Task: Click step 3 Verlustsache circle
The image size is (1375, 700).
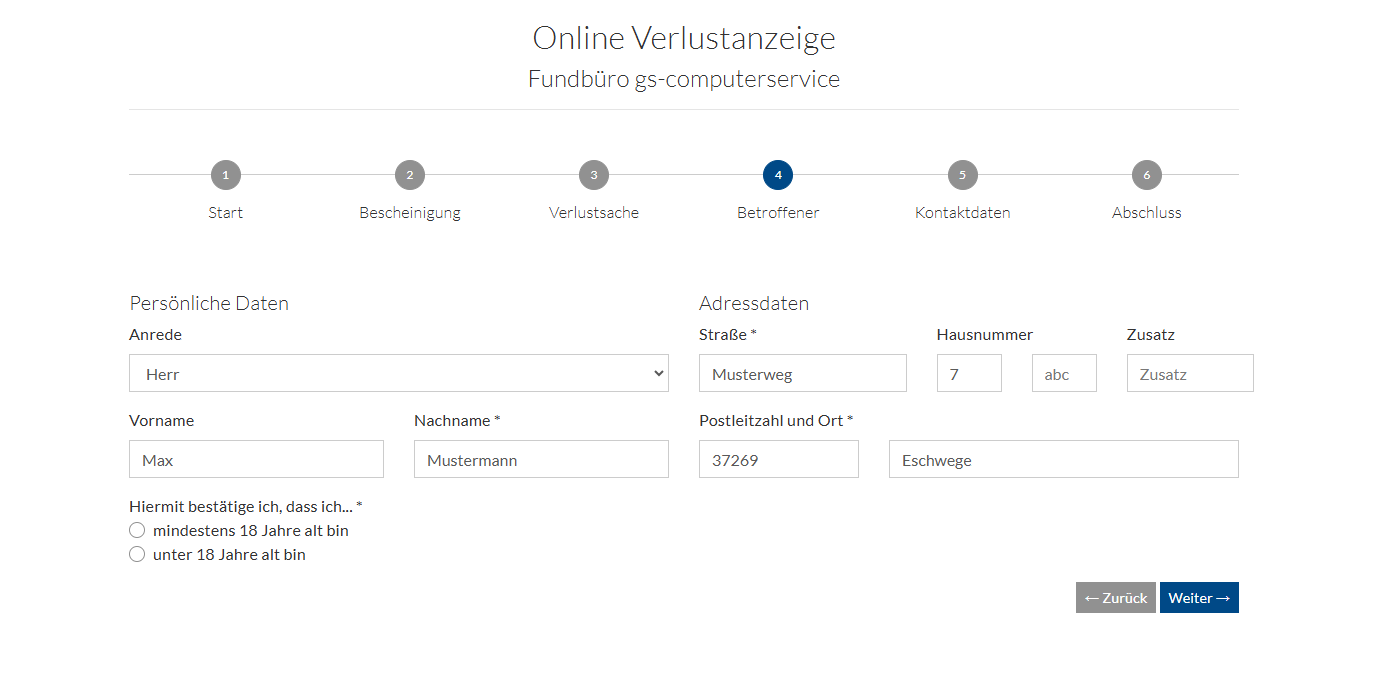Action: click(594, 175)
